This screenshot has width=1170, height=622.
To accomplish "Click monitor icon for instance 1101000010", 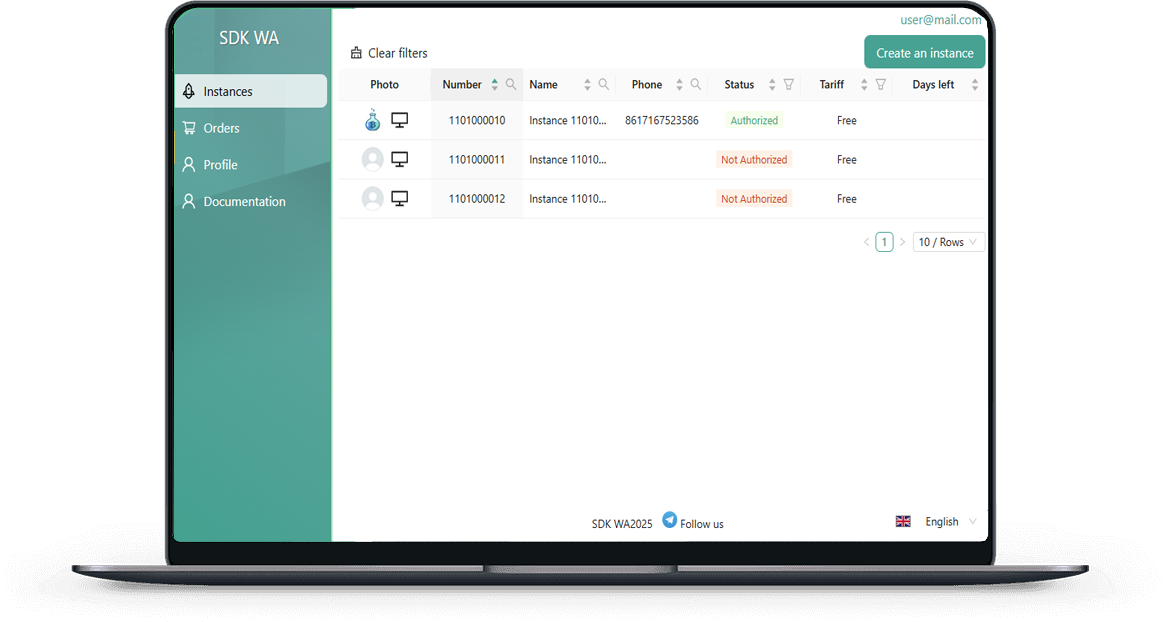I will (x=399, y=120).
